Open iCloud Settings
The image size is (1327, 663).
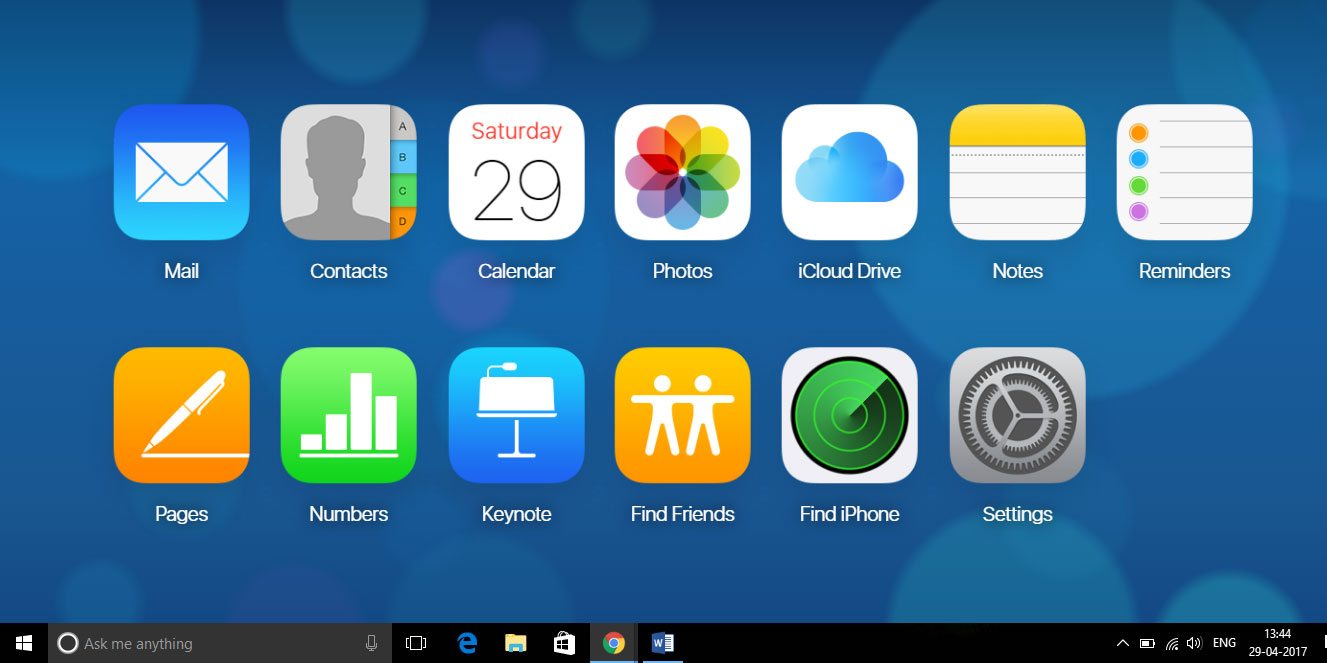pos(1017,415)
